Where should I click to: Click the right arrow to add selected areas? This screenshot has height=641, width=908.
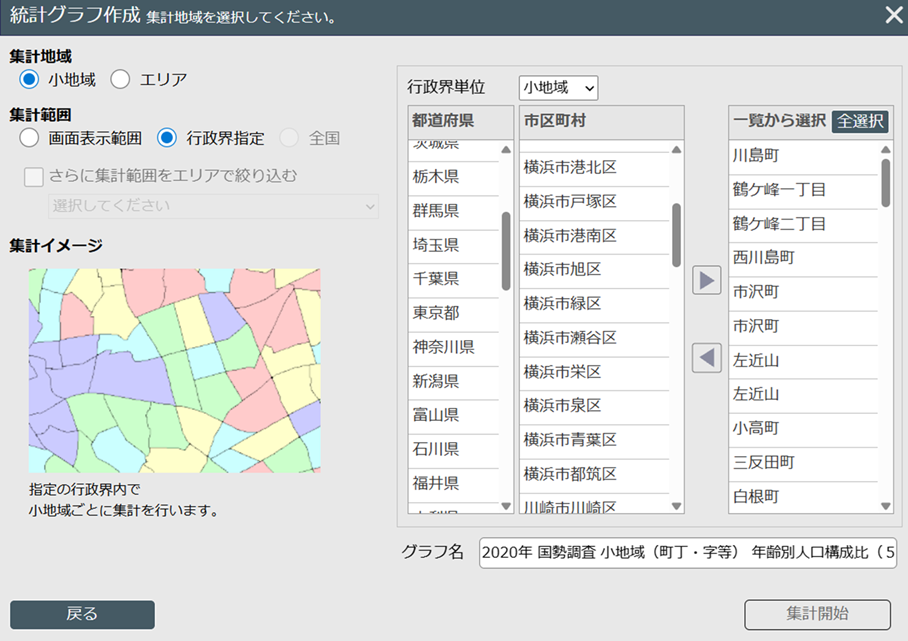pos(706,280)
